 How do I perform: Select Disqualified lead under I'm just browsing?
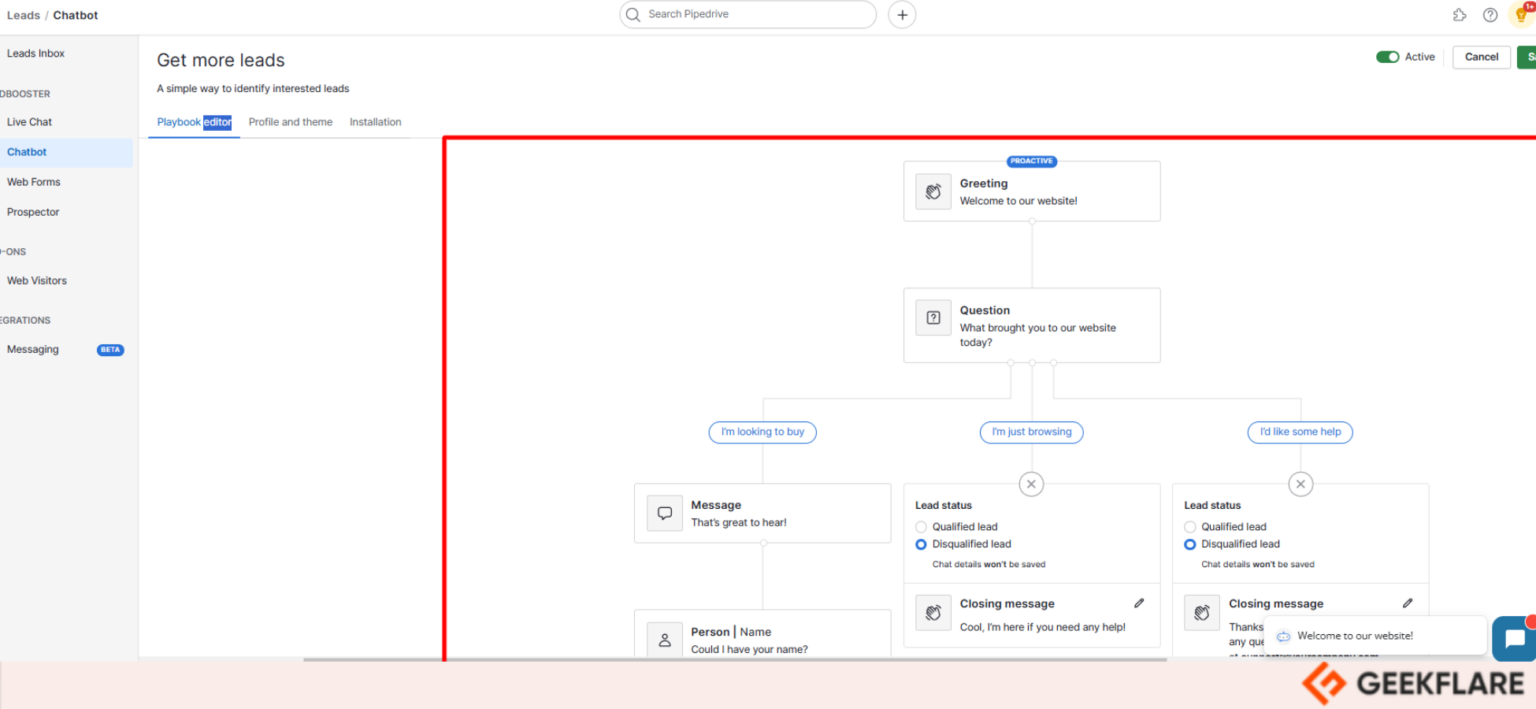(921, 544)
